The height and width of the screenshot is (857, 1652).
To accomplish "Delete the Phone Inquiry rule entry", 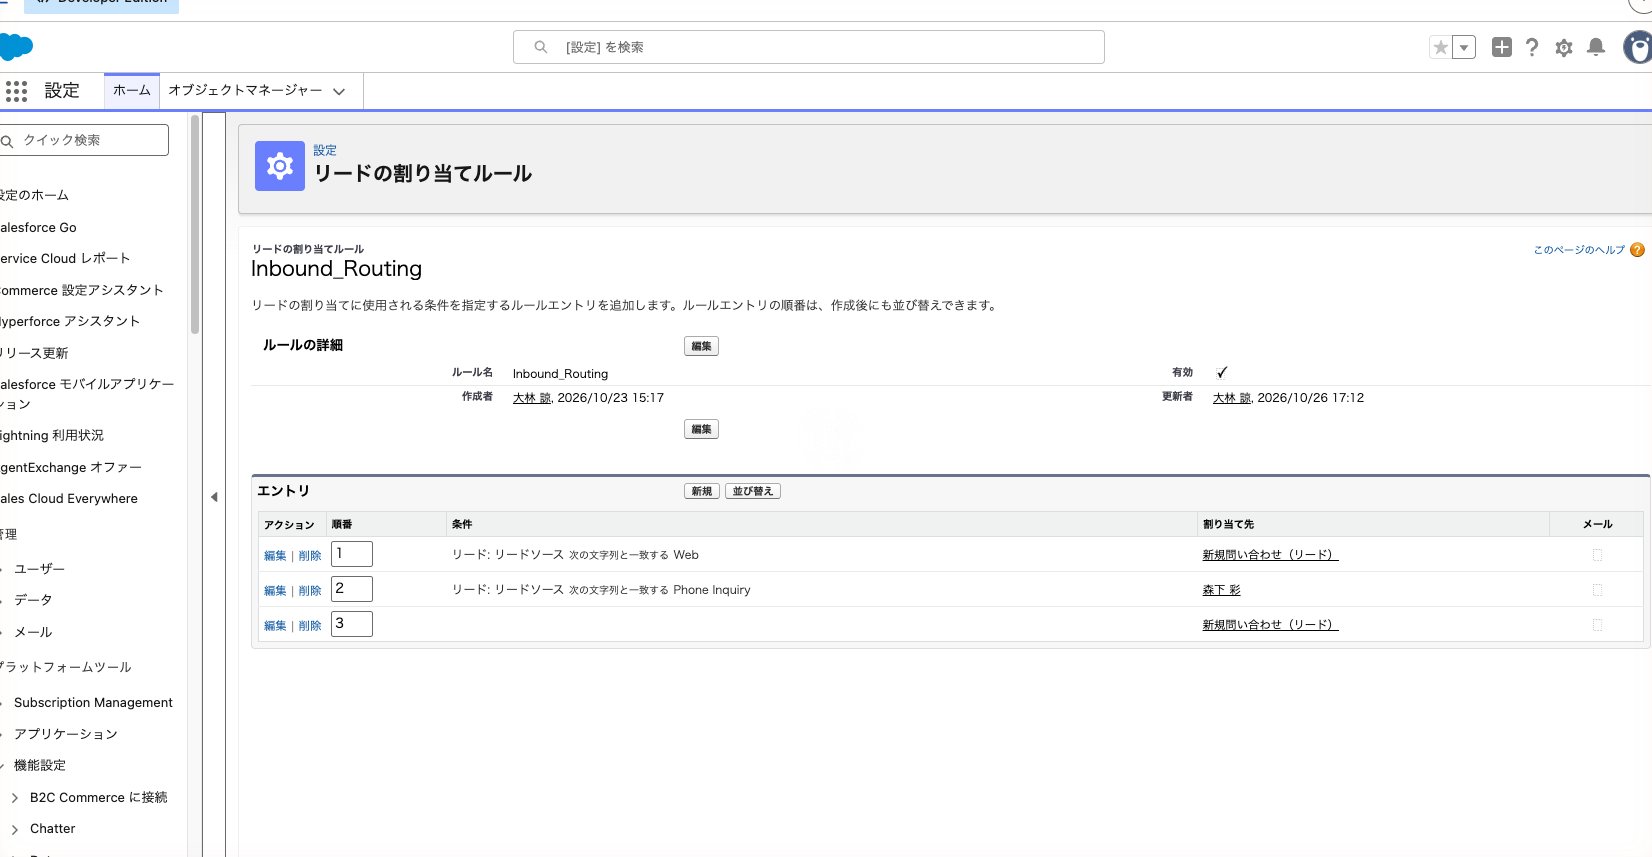I will coord(310,591).
